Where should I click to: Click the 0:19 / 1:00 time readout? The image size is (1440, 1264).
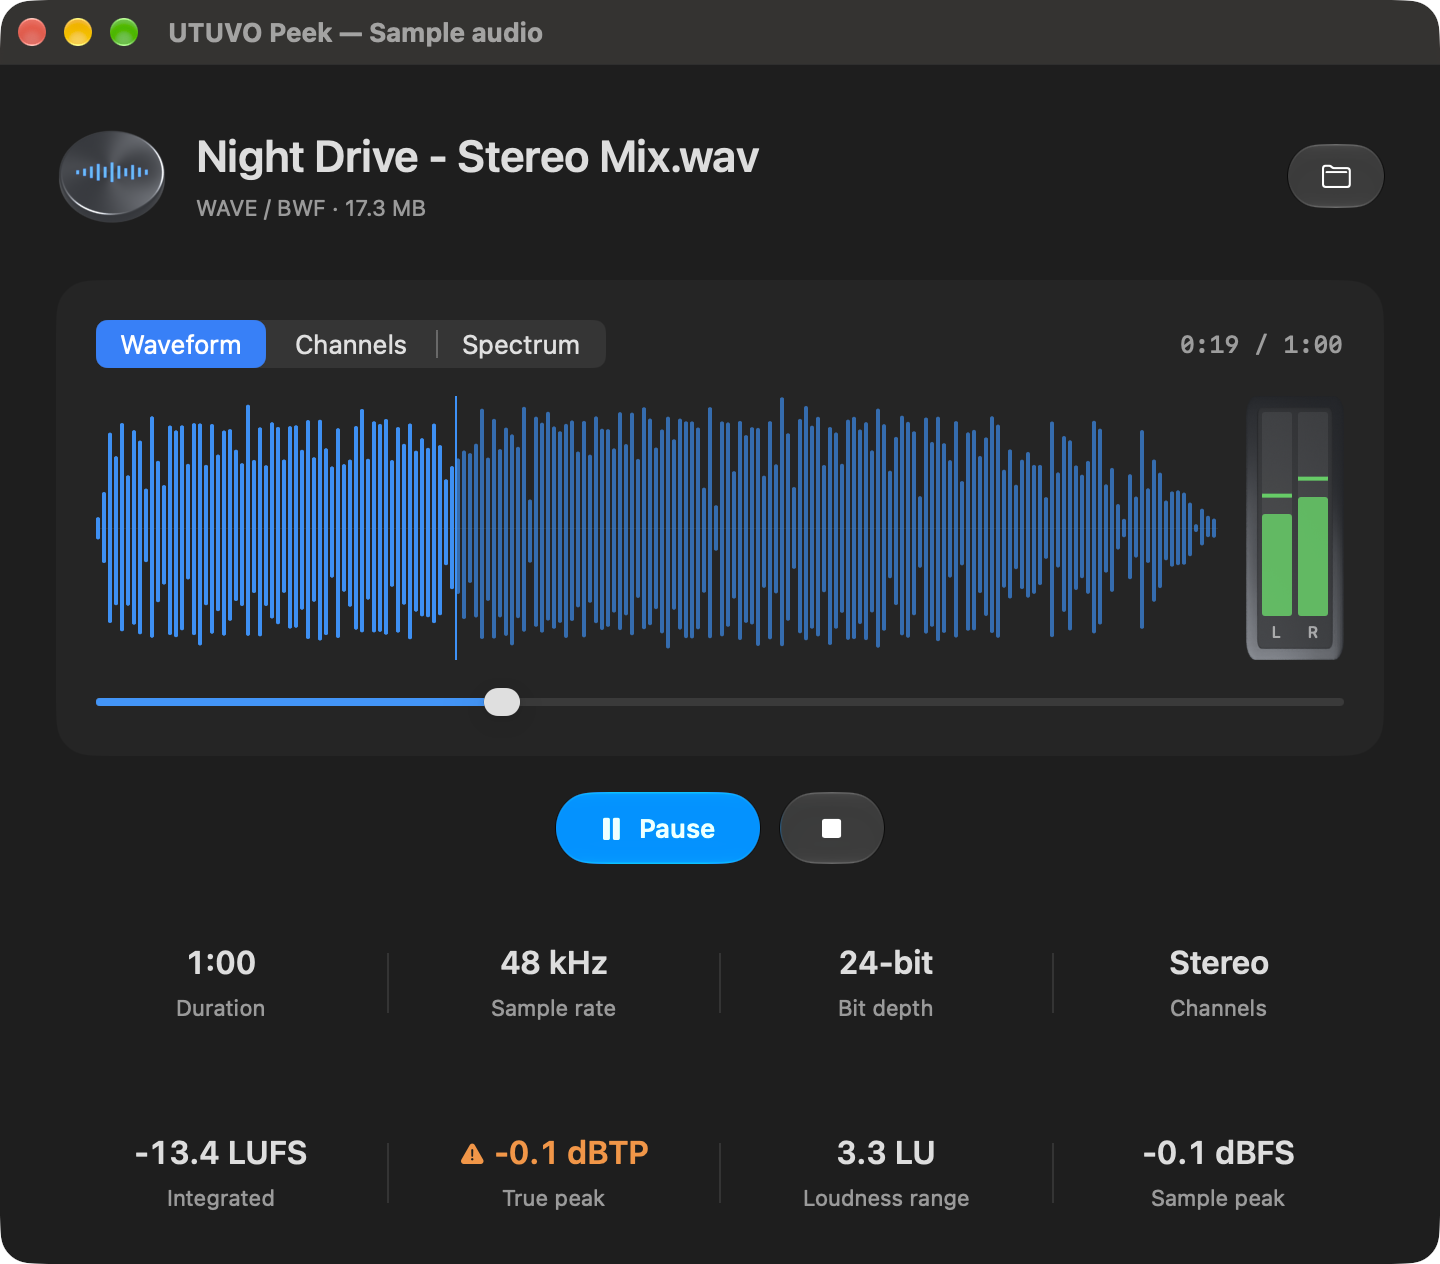[1261, 345]
